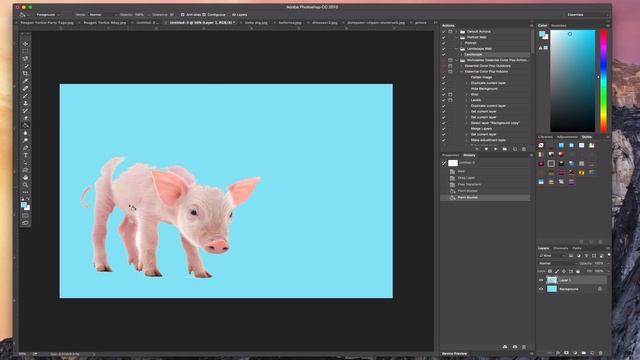Screen dimensions: 640x360
Task: Select the Move tool
Action: [x=25, y=44]
